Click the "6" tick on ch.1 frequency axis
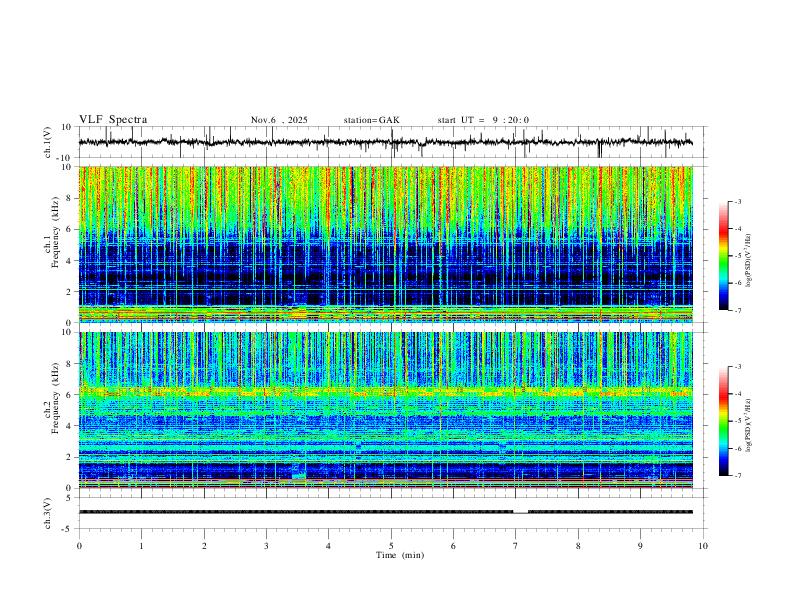792x612 pixels. 70,229
